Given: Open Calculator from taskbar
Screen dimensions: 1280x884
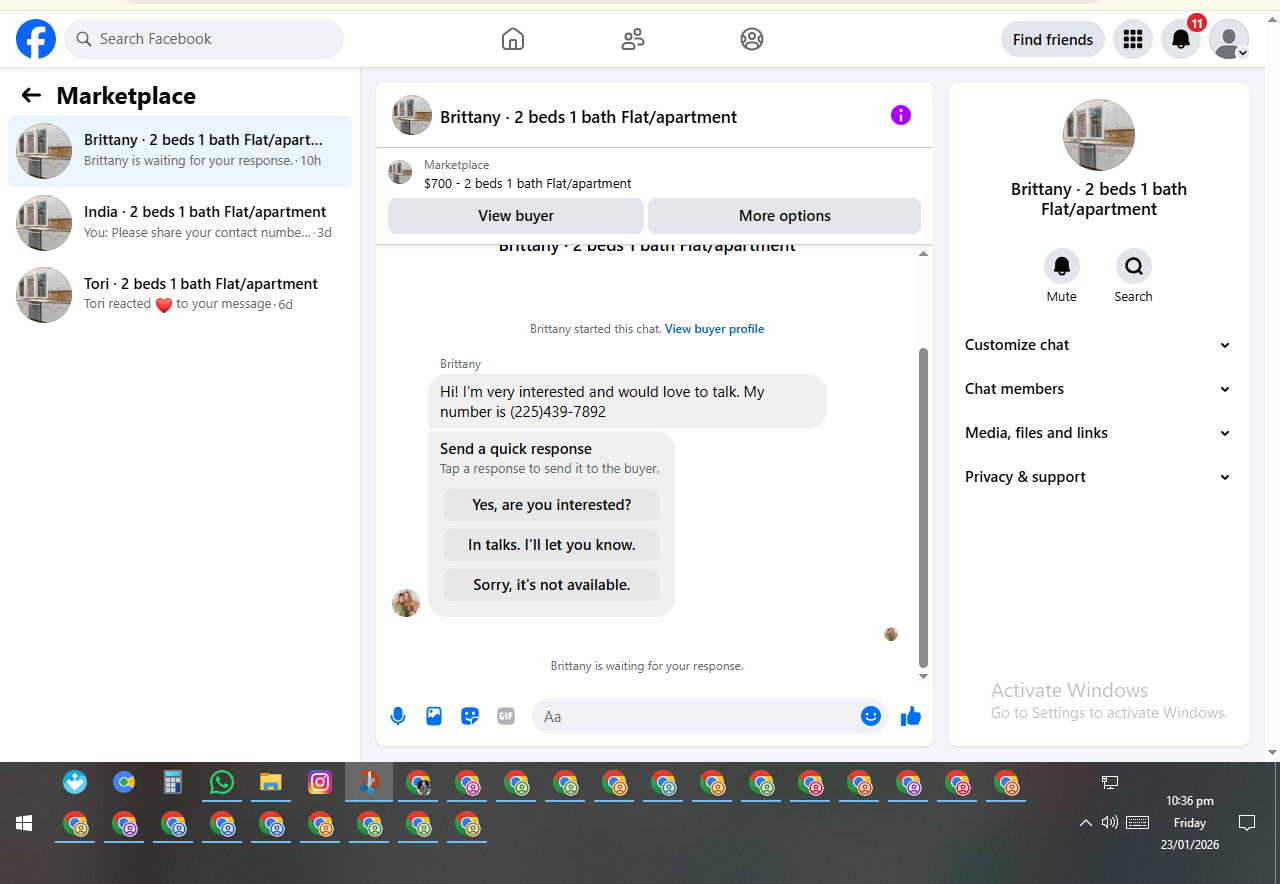Looking at the screenshot, I should (173, 783).
